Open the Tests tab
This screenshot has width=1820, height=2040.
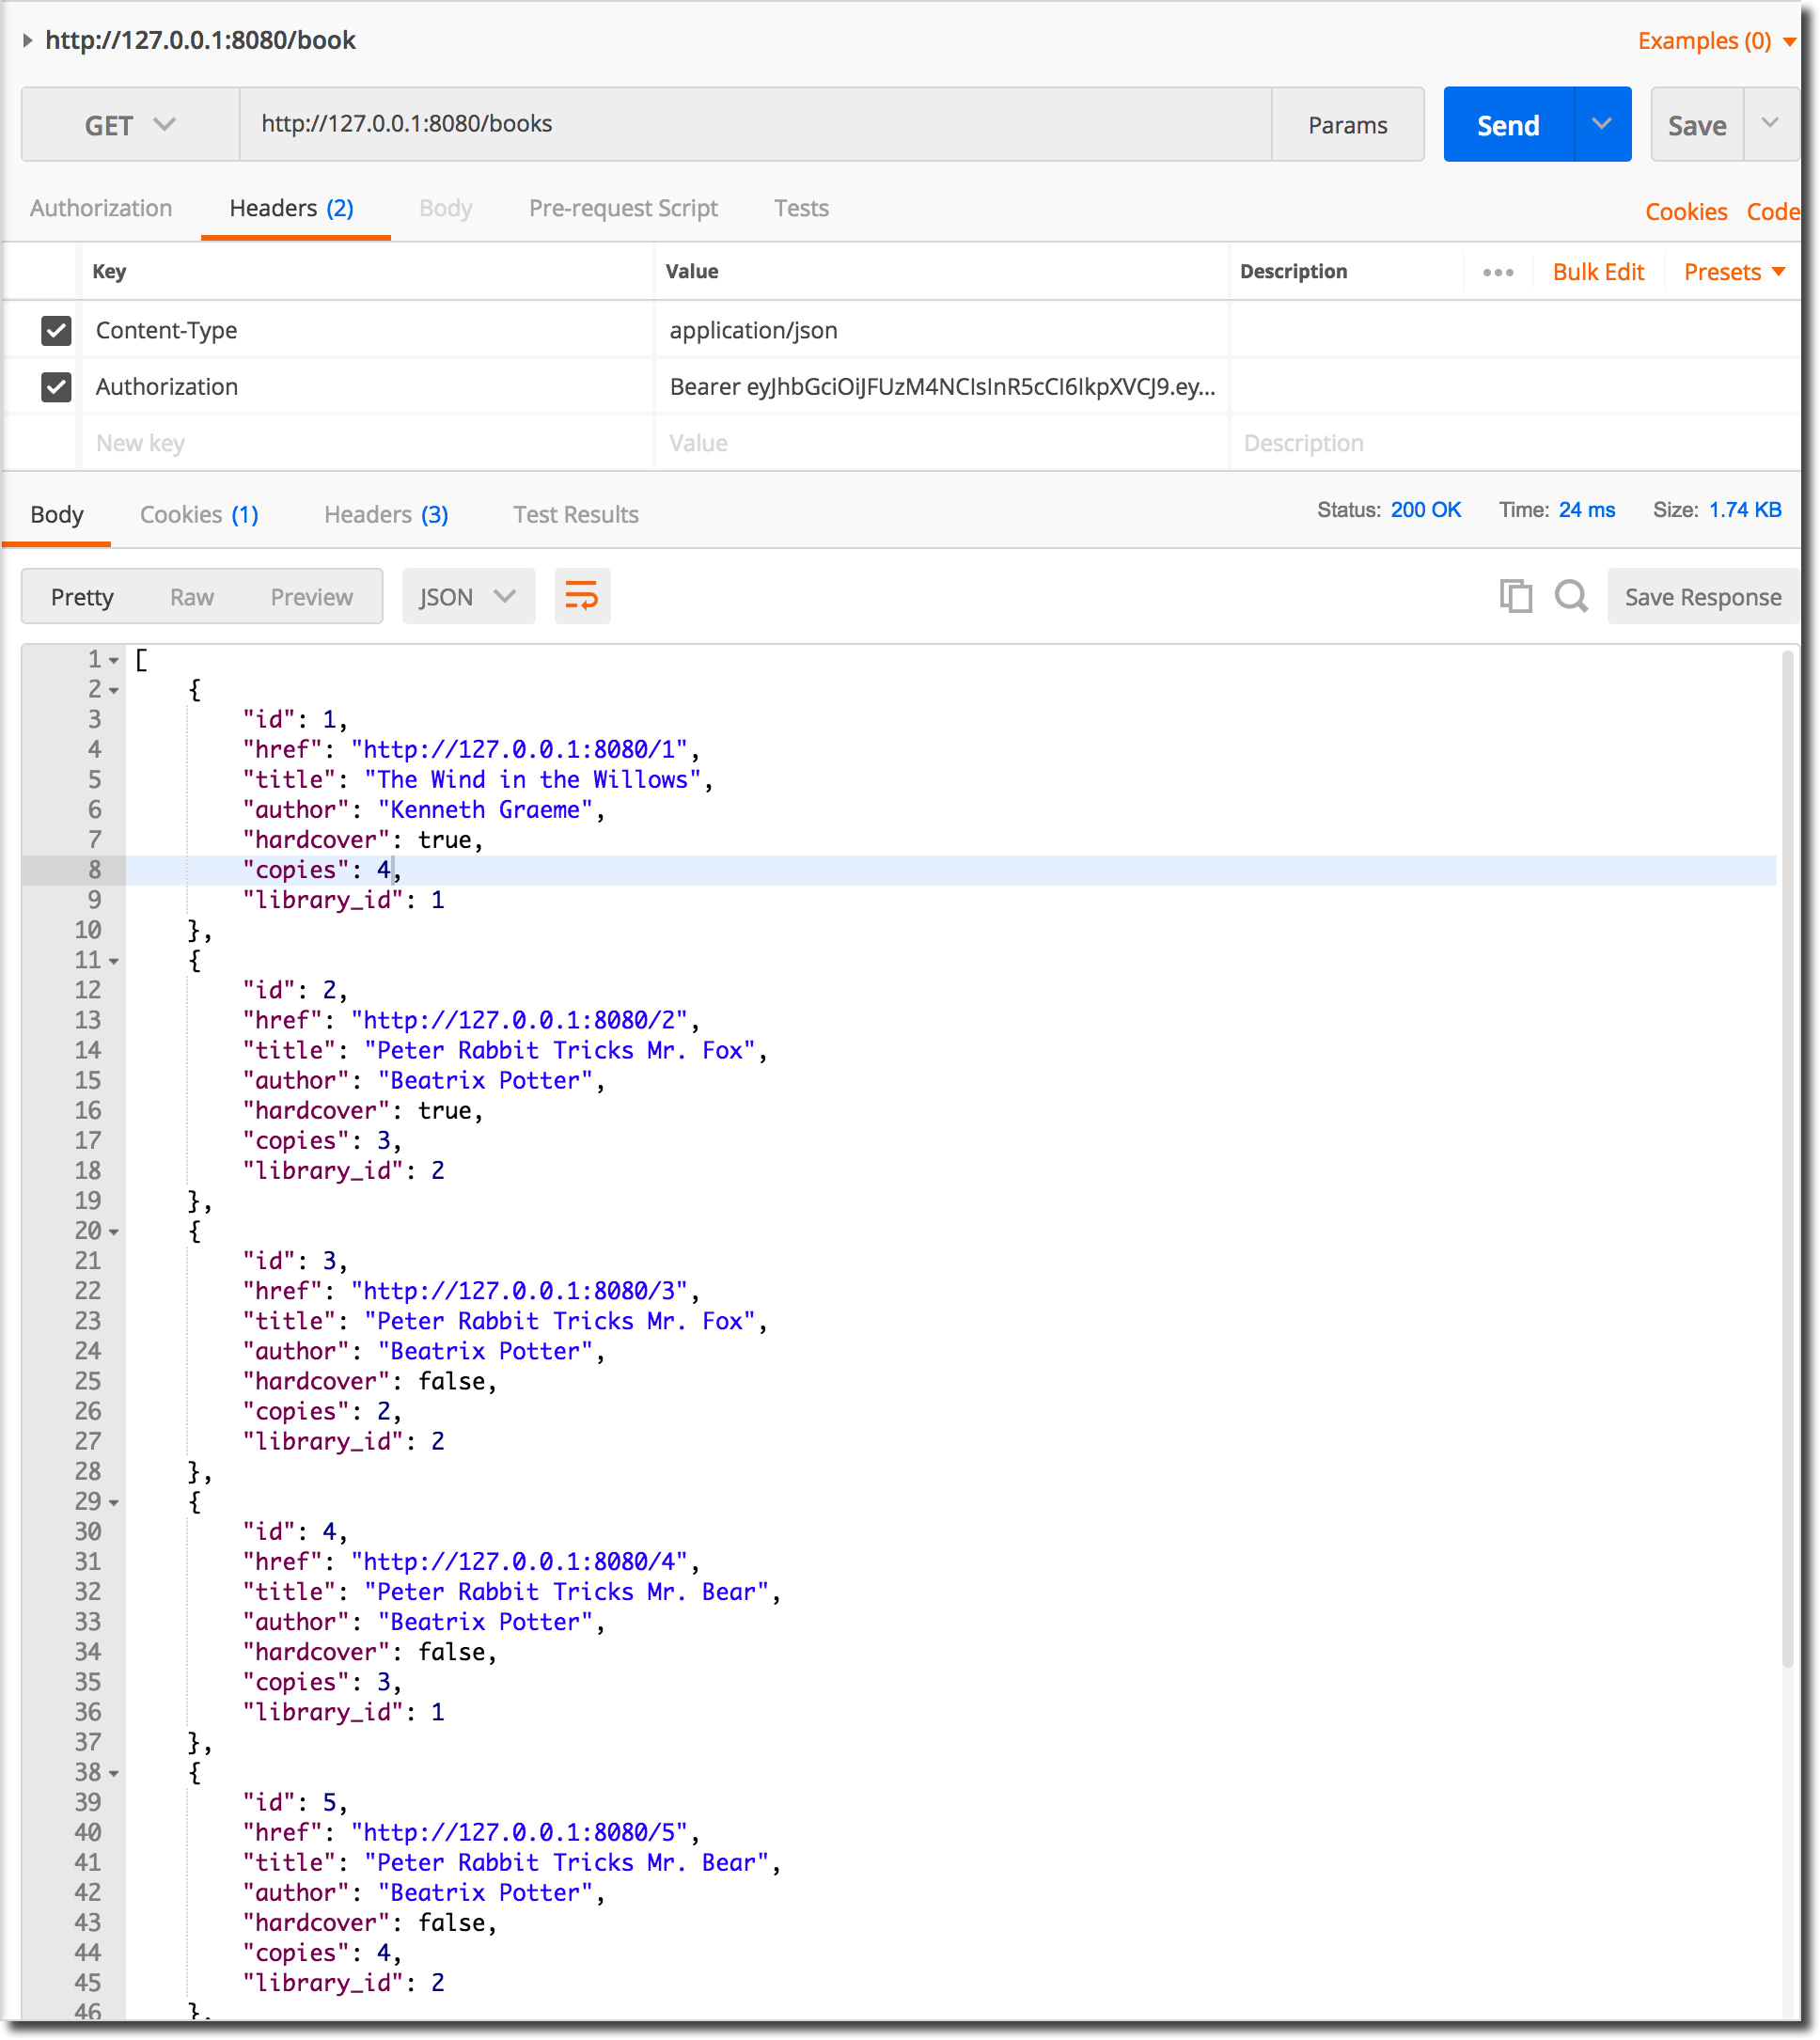click(801, 208)
